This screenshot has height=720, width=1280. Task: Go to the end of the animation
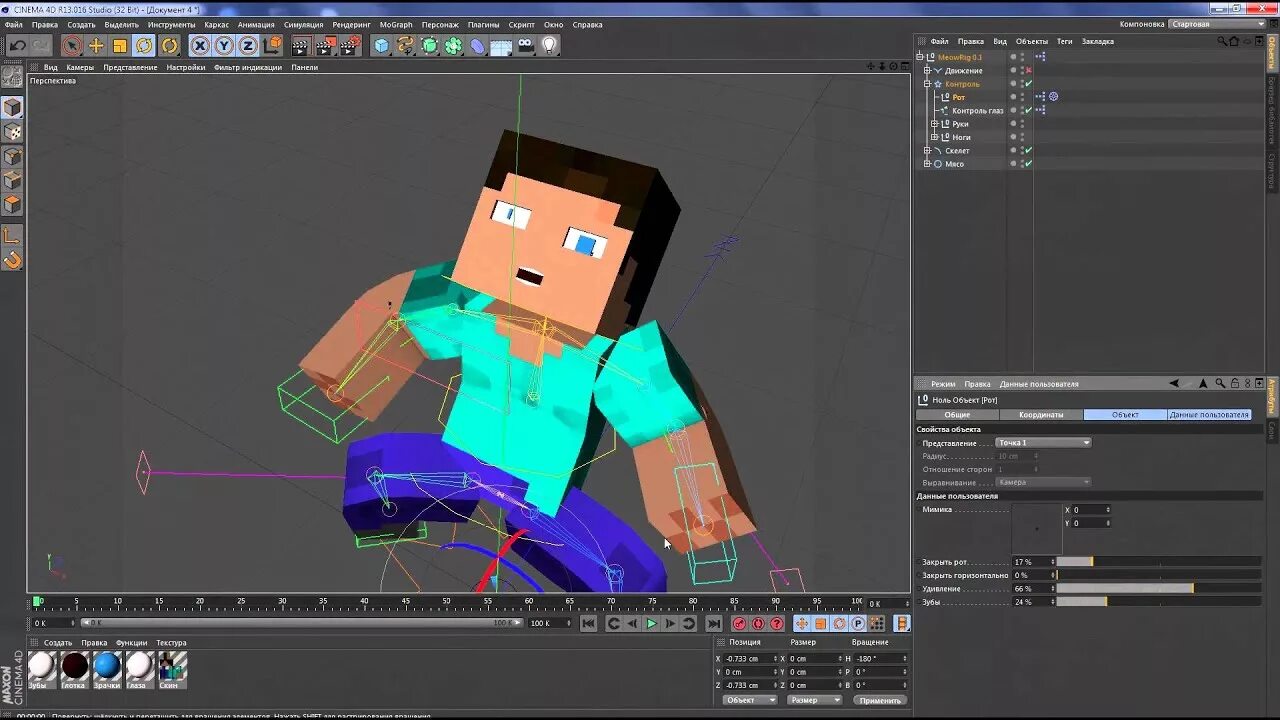coord(713,623)
